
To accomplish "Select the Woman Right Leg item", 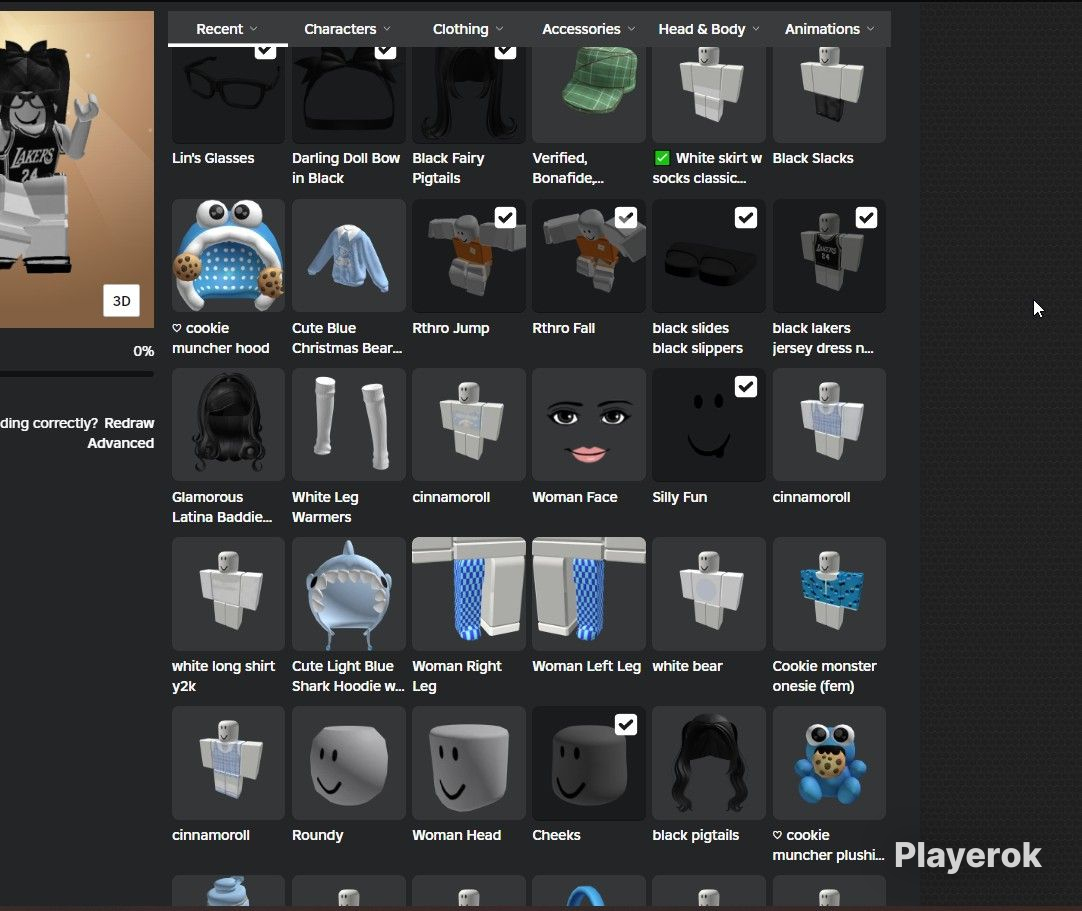I will (469, 594).
